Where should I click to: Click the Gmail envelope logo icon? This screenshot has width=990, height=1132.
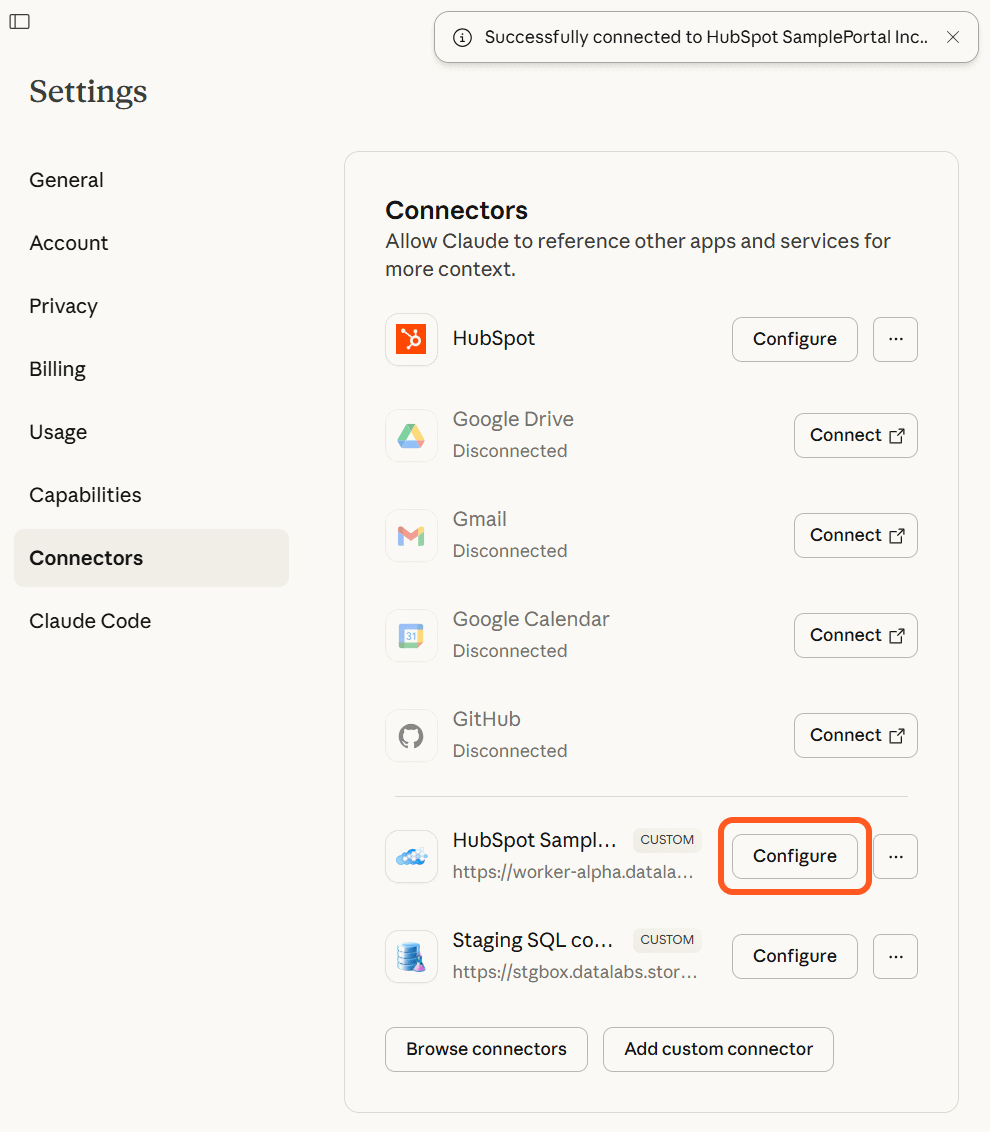click(x=411, y=536)
